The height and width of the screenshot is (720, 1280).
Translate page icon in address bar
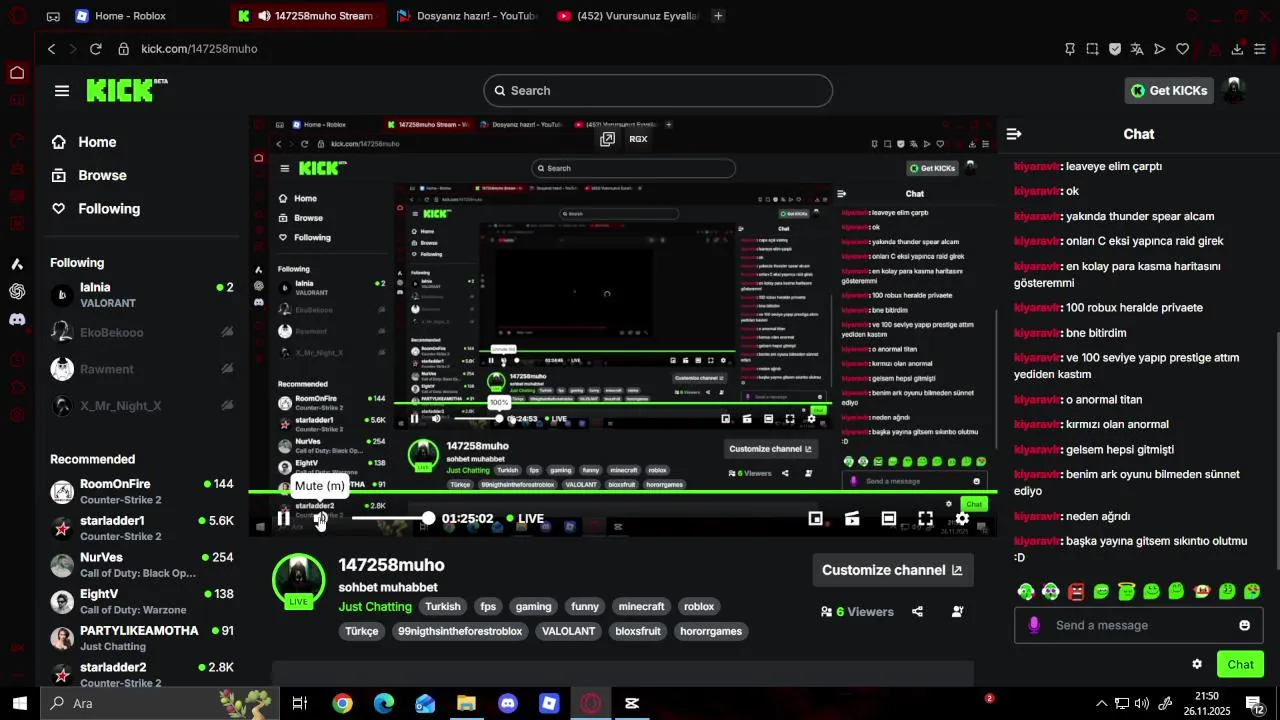pyautogui.click(x=1137, y=48)
